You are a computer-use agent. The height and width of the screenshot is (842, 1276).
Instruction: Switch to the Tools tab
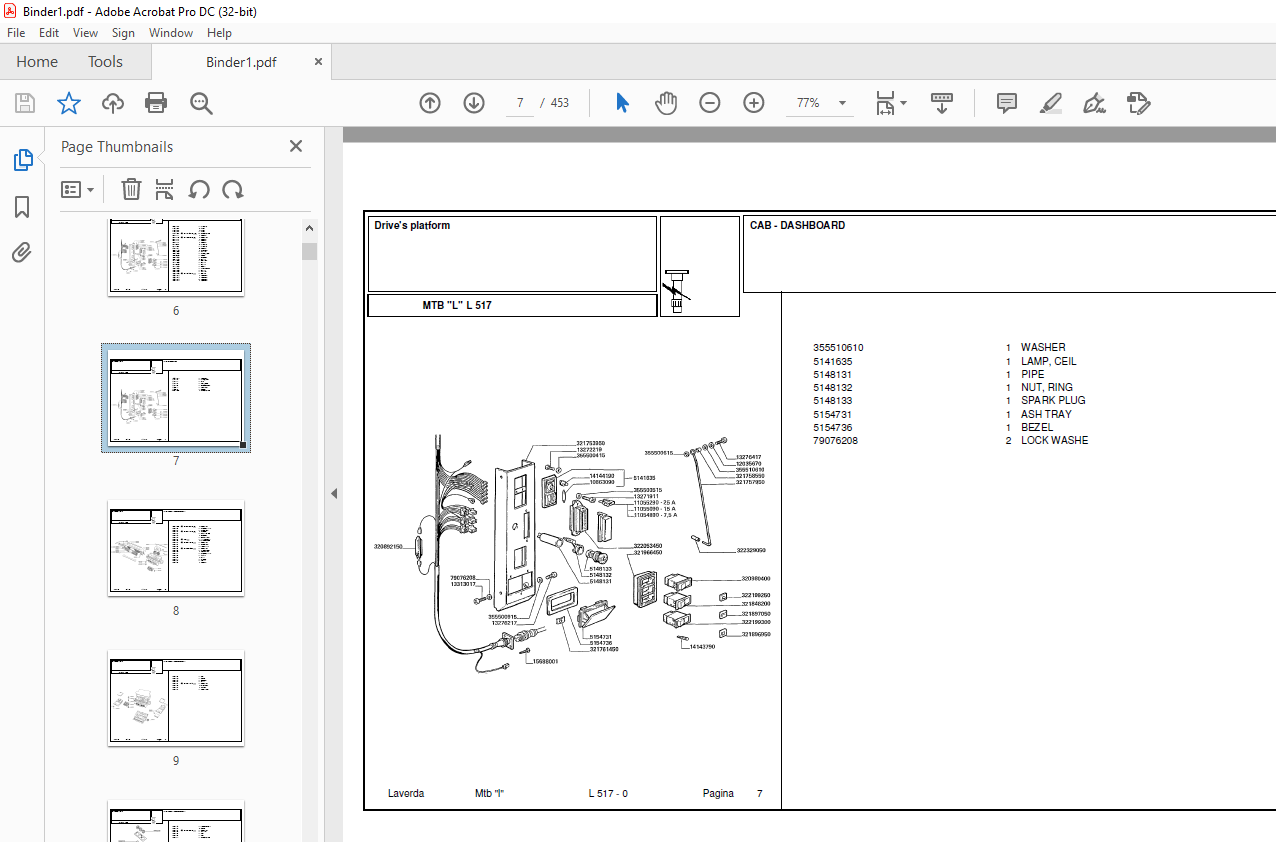pos(105,62)
